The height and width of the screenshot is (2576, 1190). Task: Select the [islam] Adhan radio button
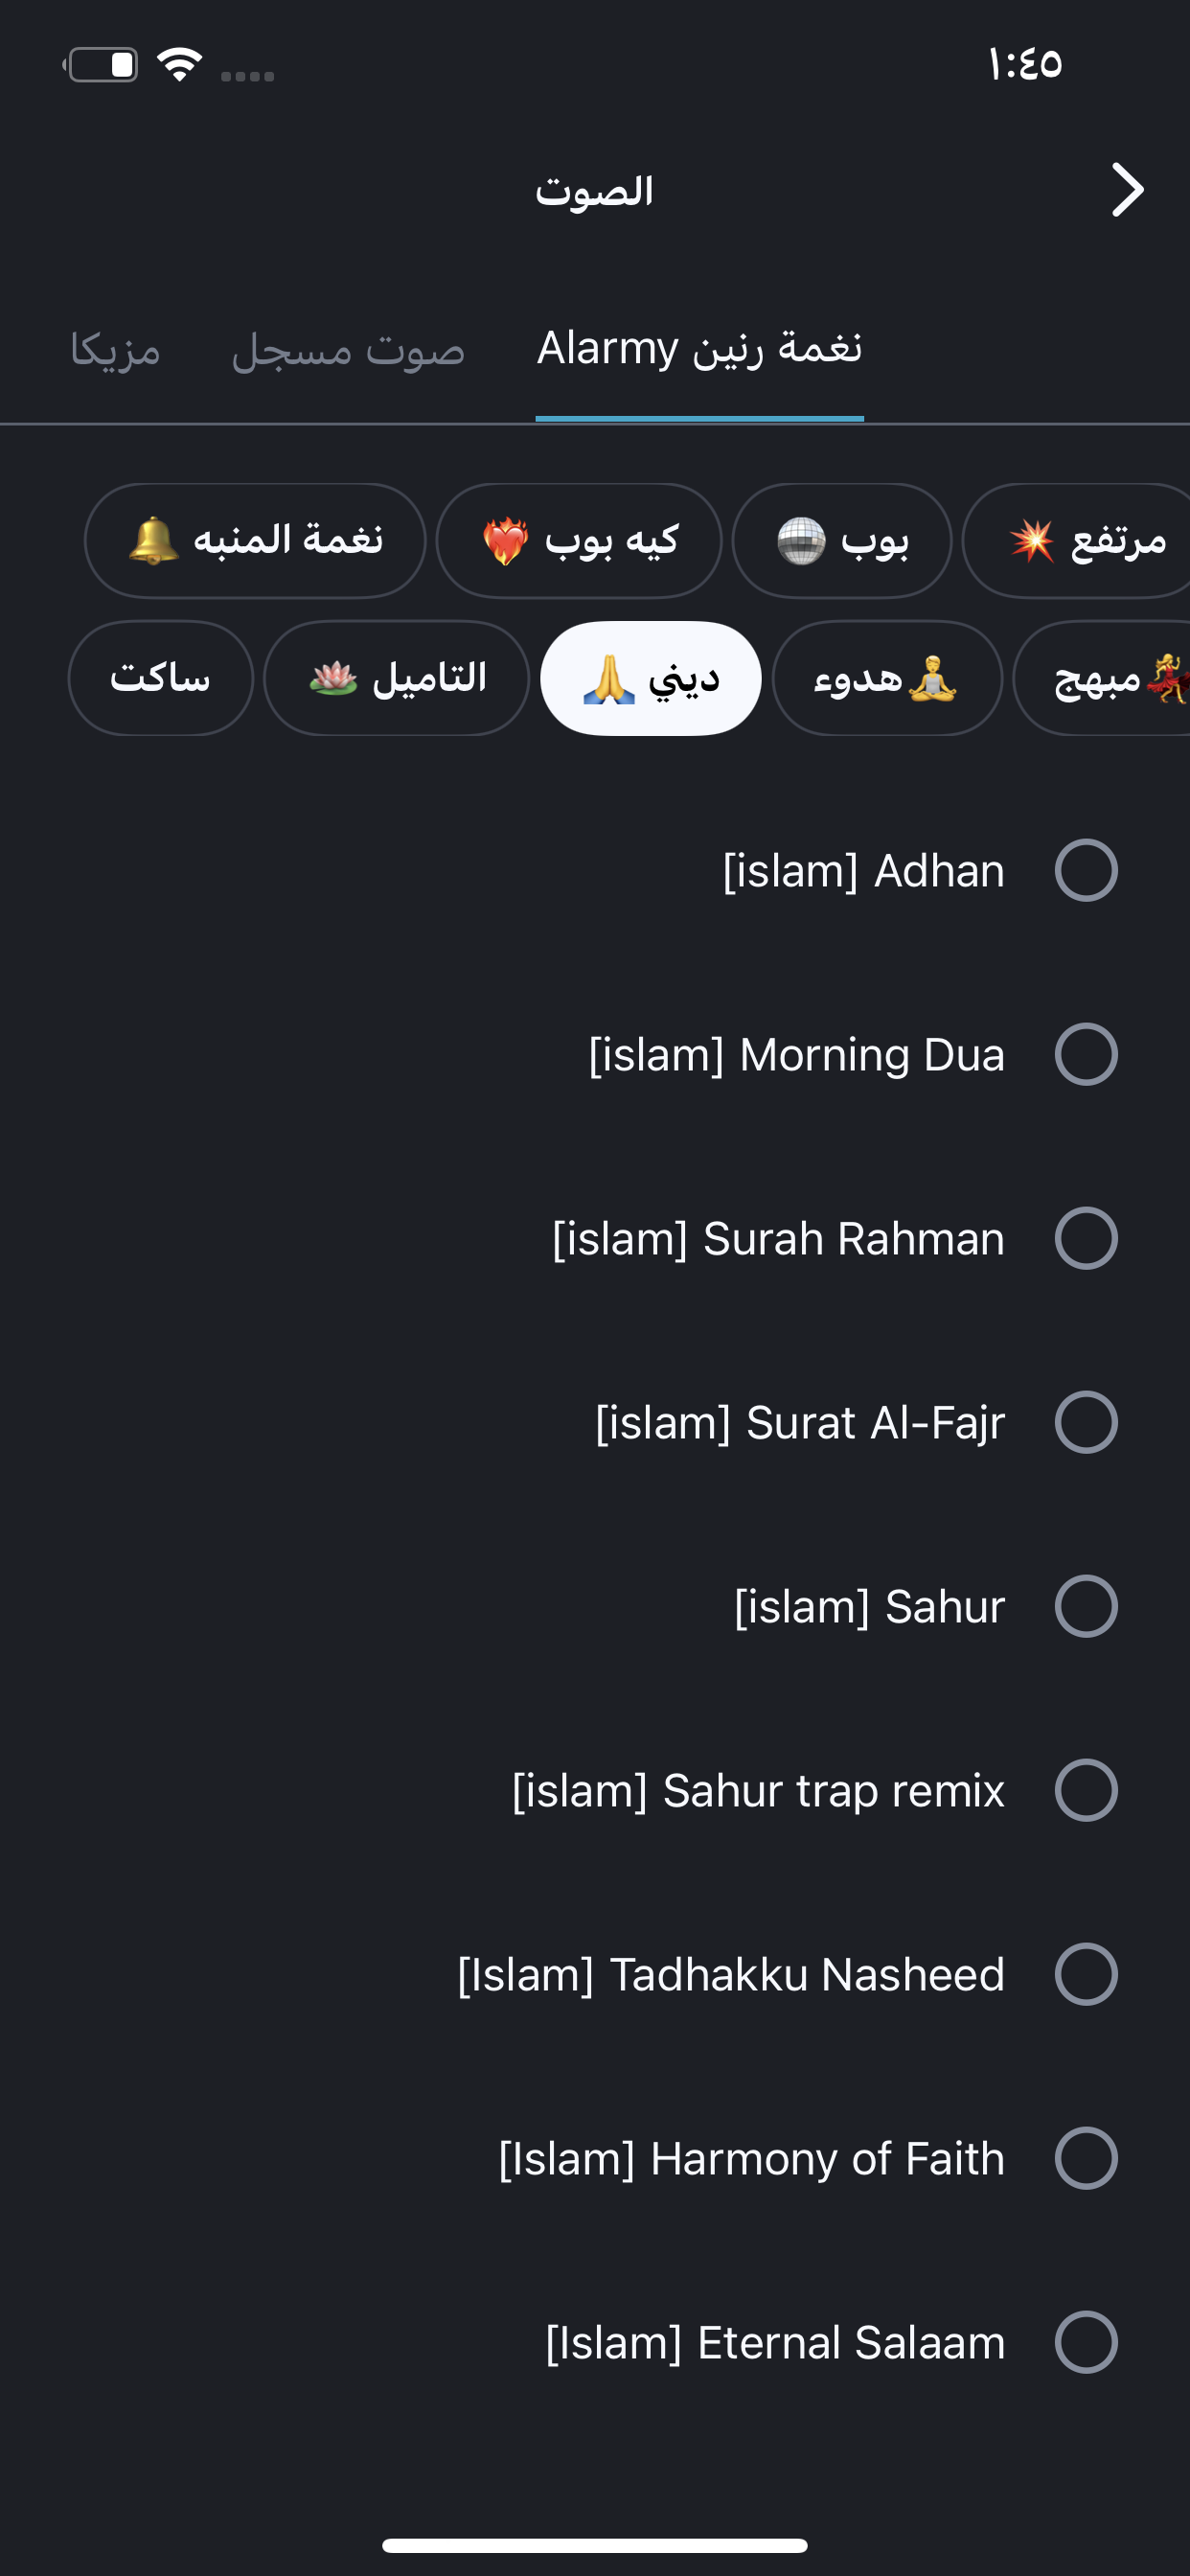(x=1086, y=870)
